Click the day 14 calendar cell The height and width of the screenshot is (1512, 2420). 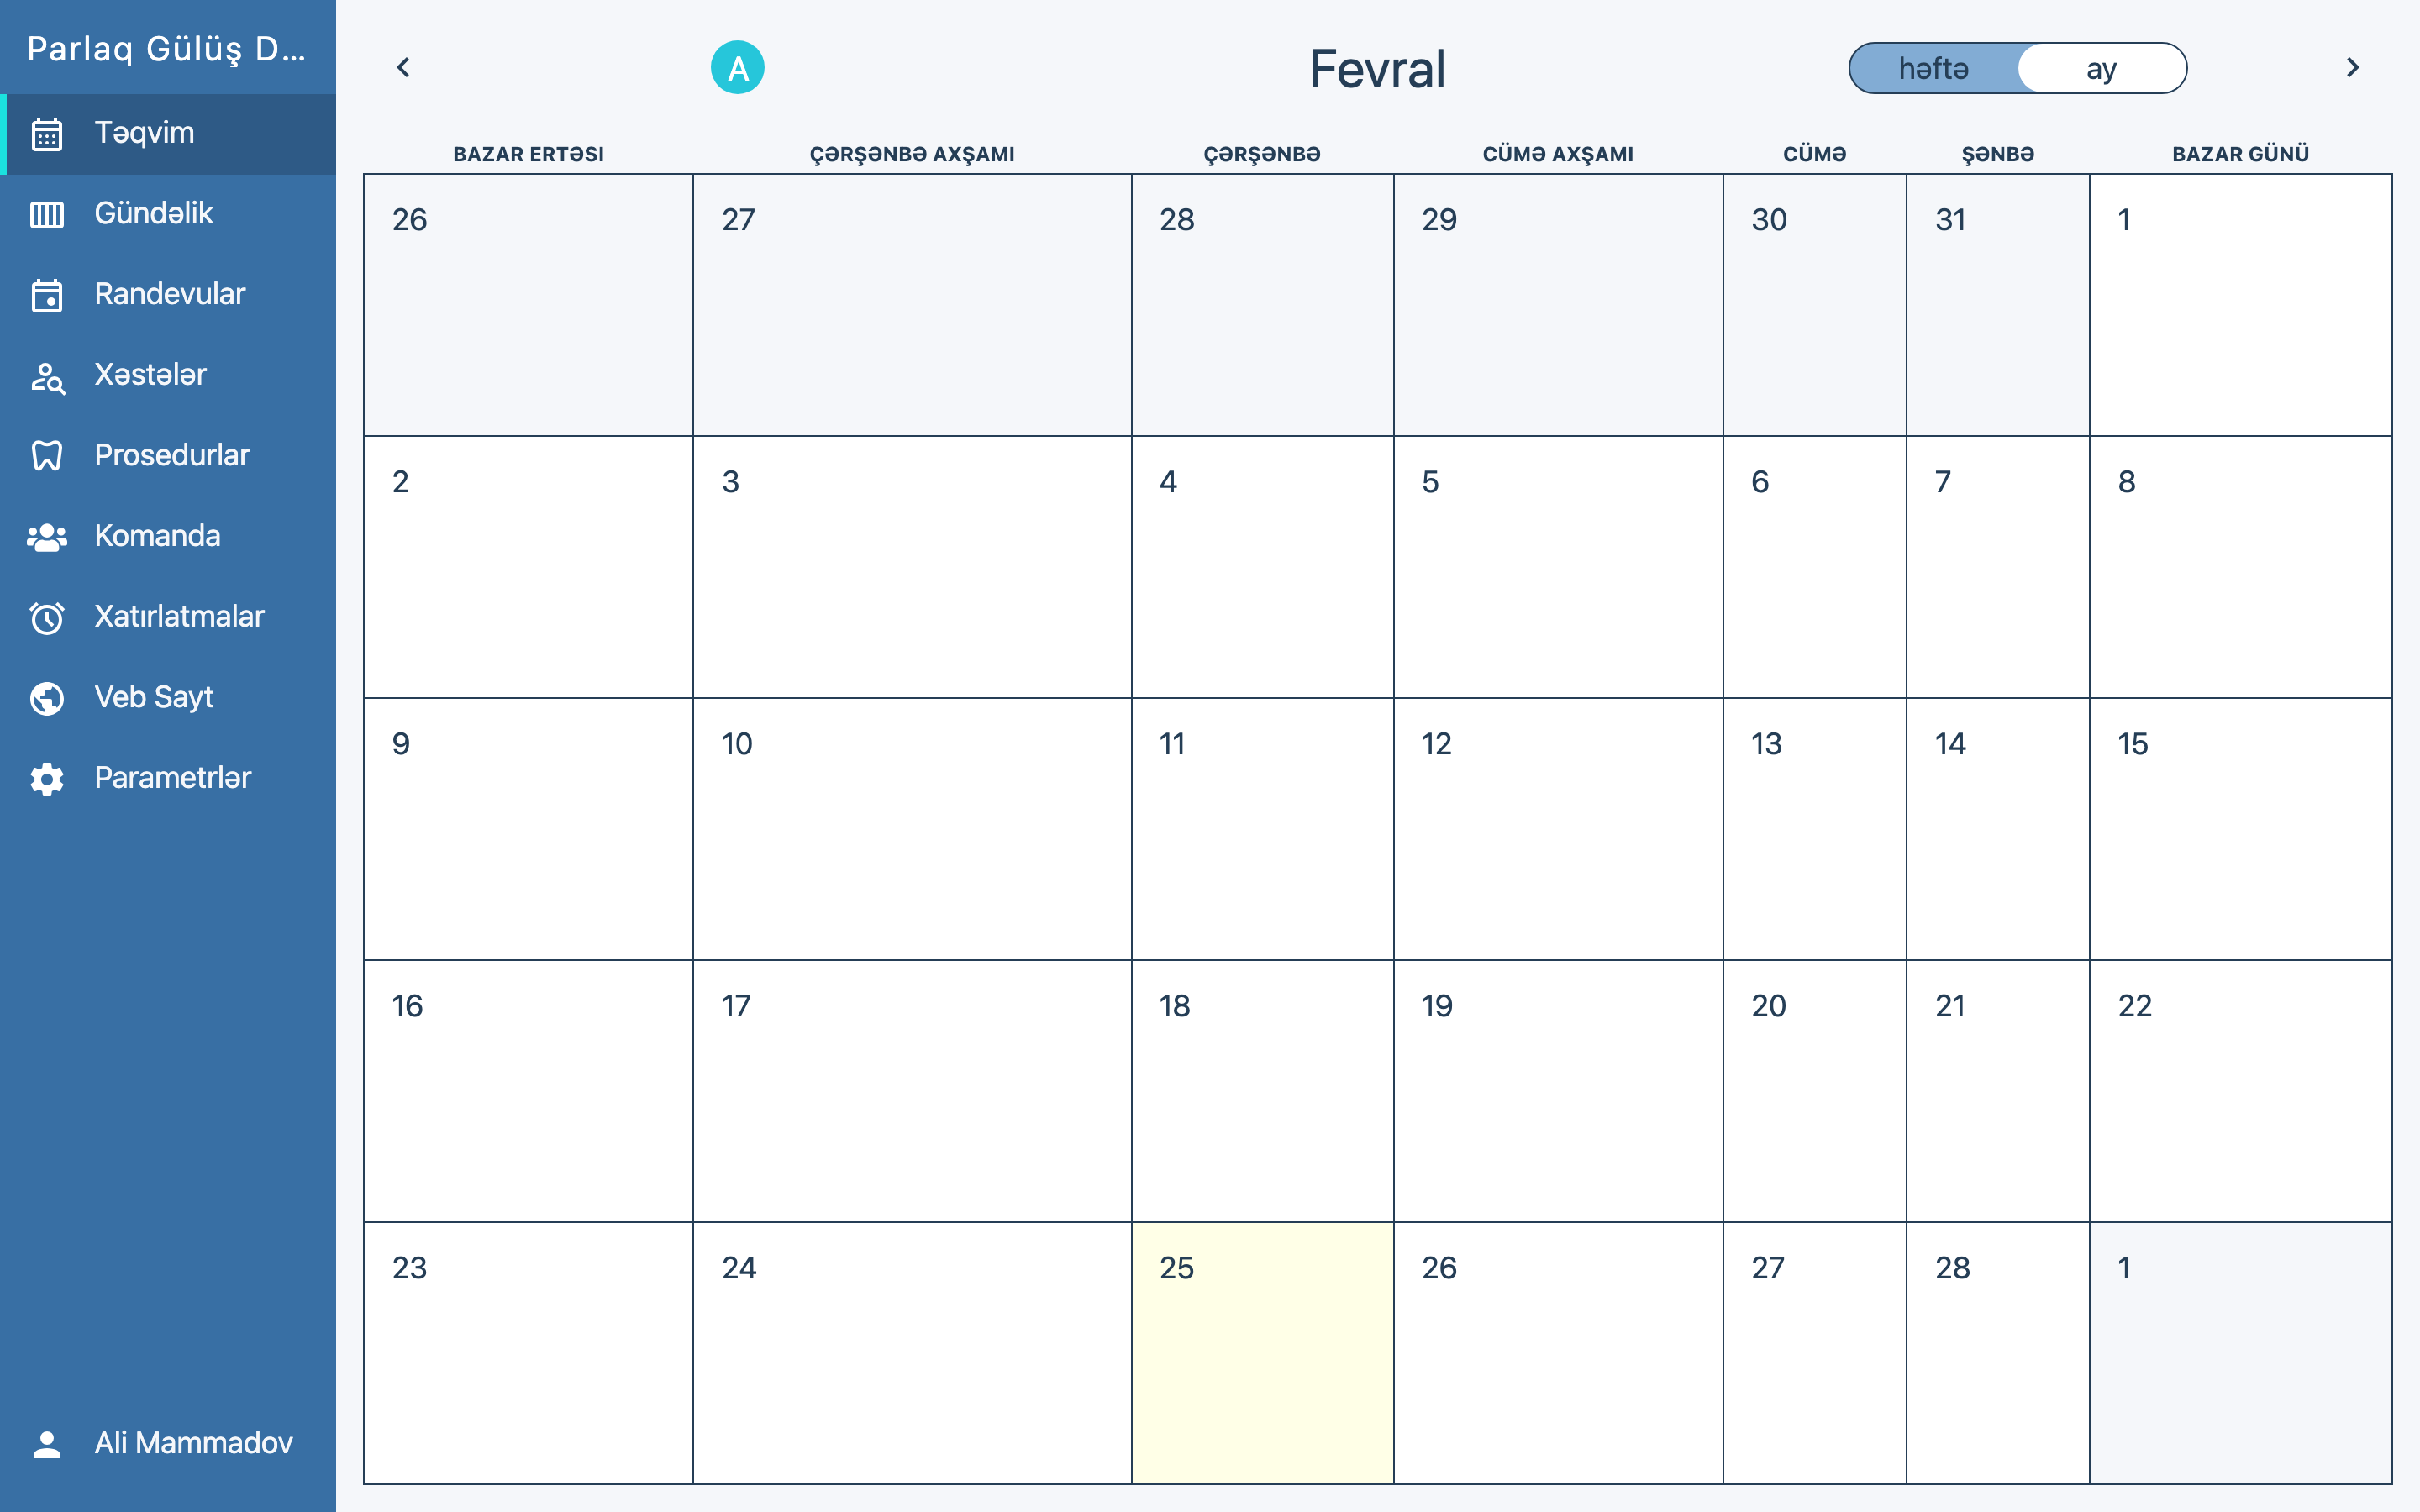pos(1997,828)
